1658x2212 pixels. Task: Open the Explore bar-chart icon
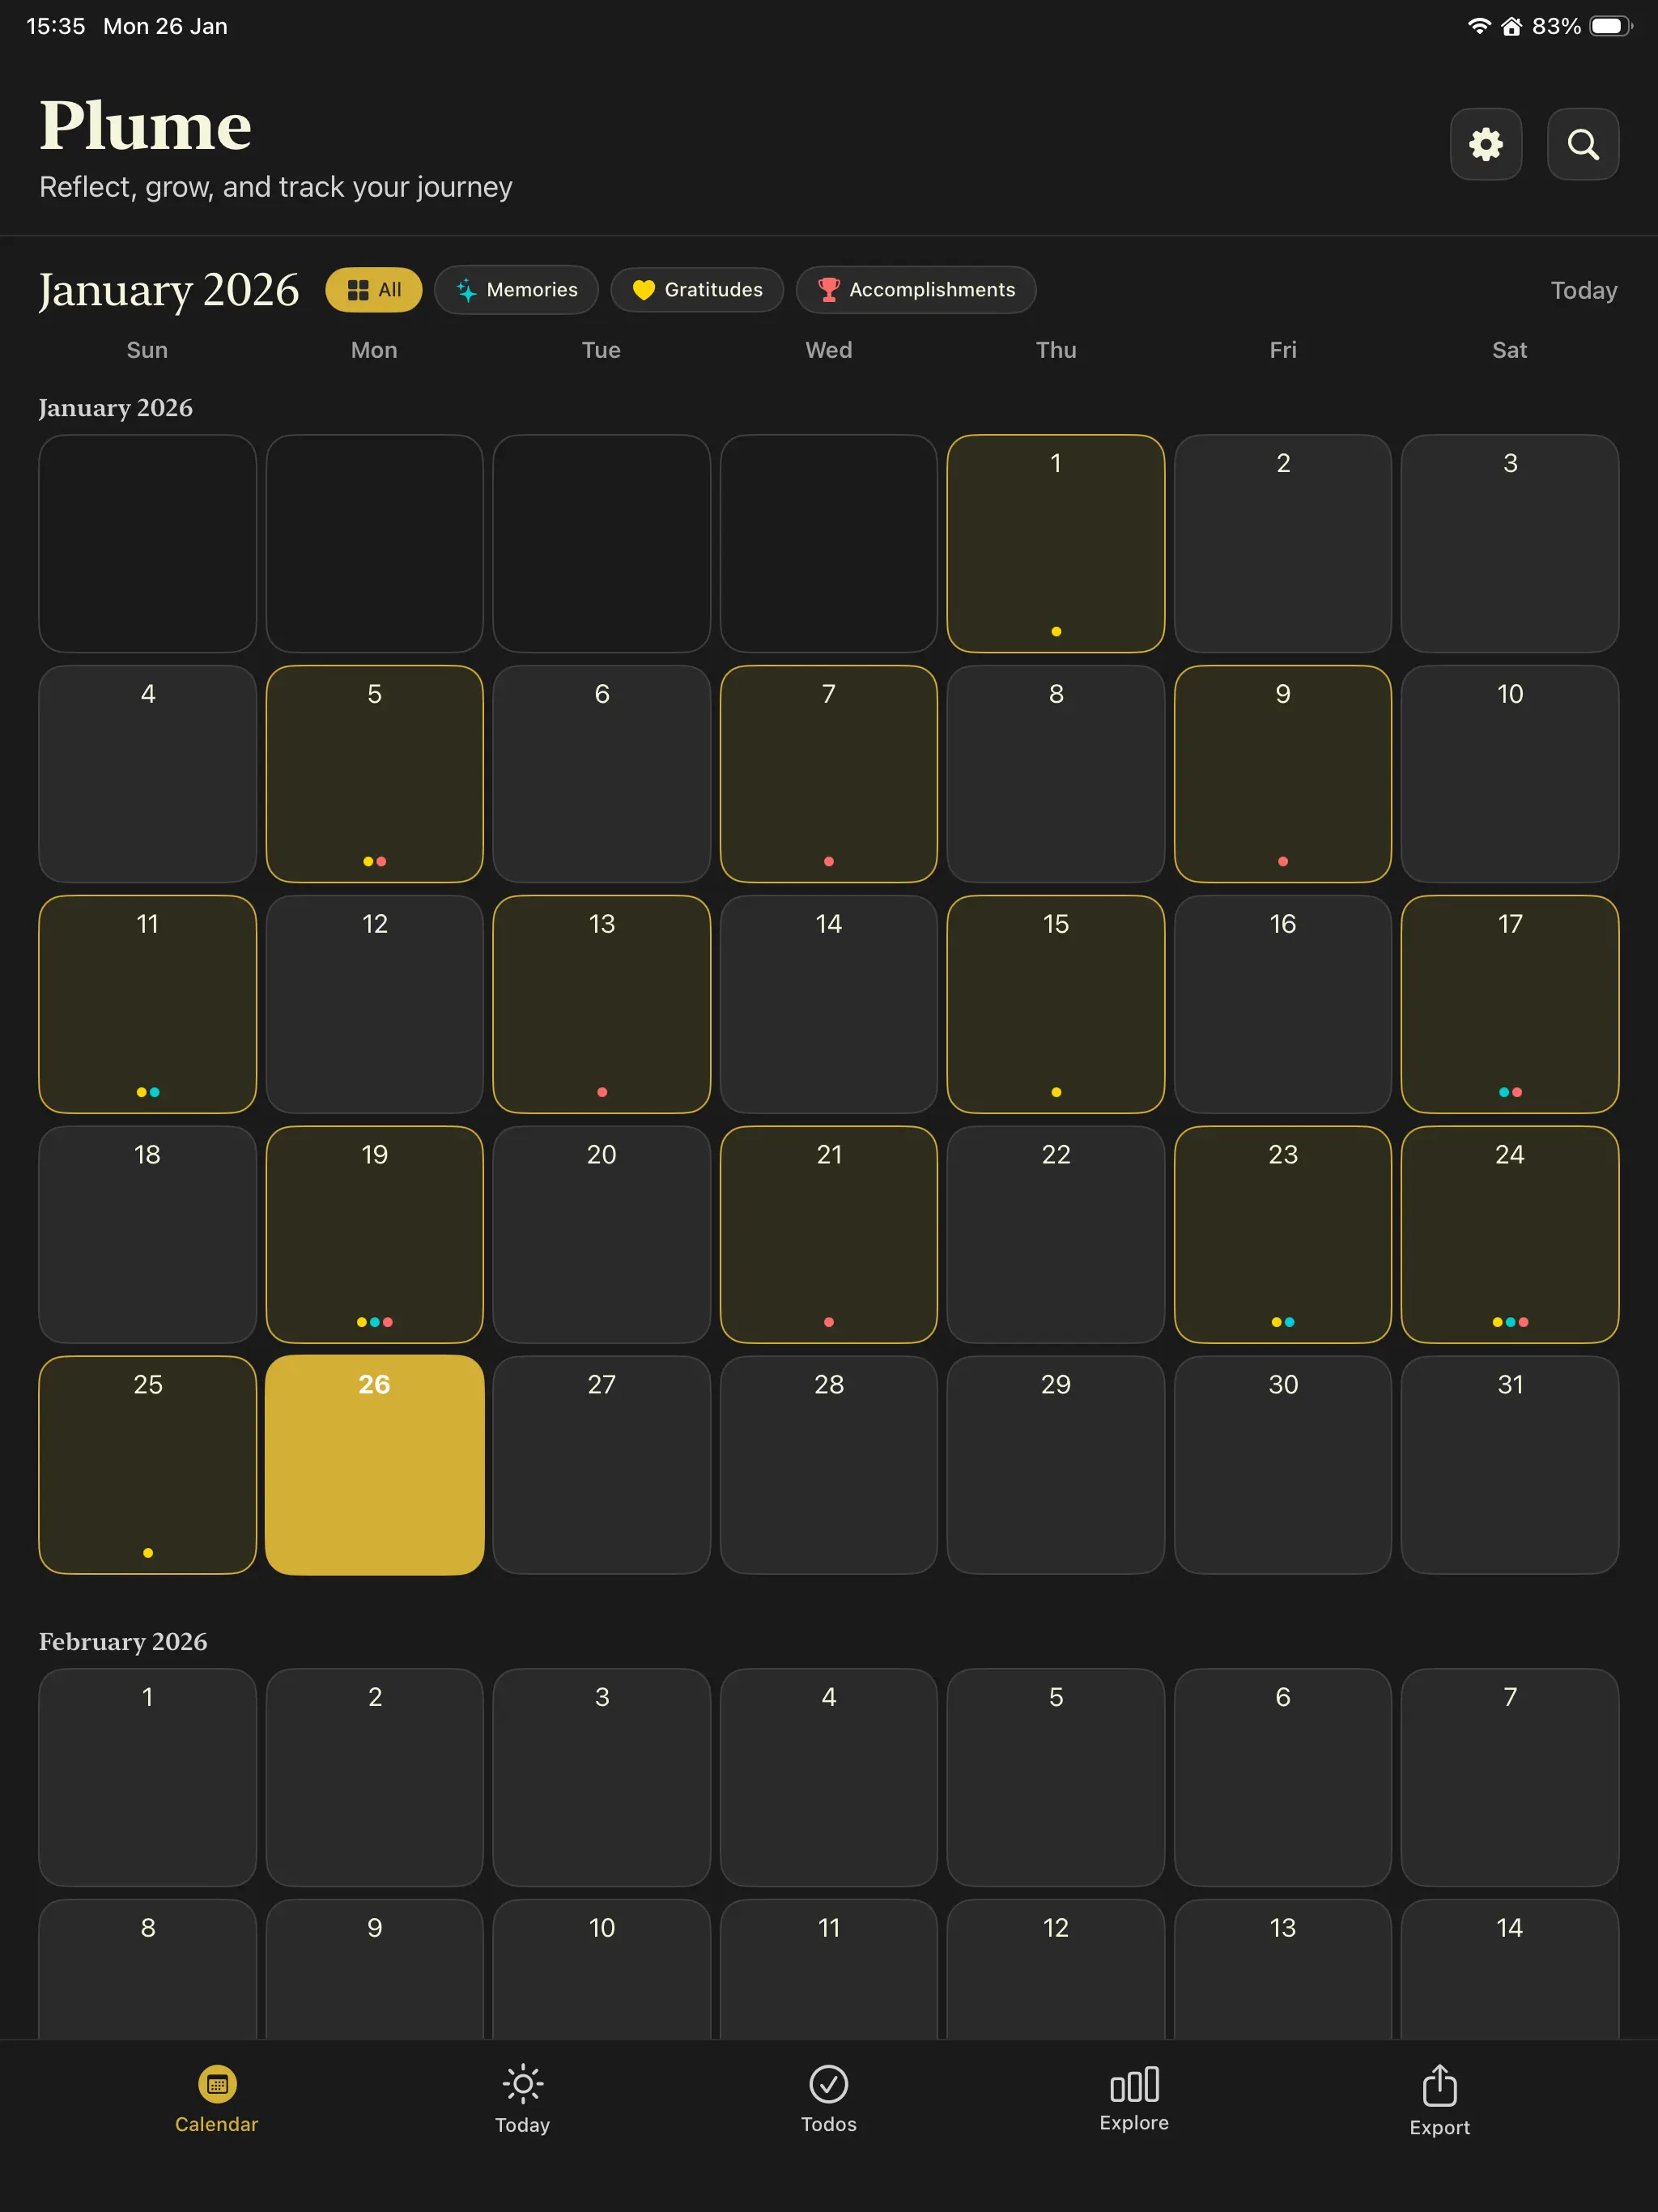coord(1133,2085)
